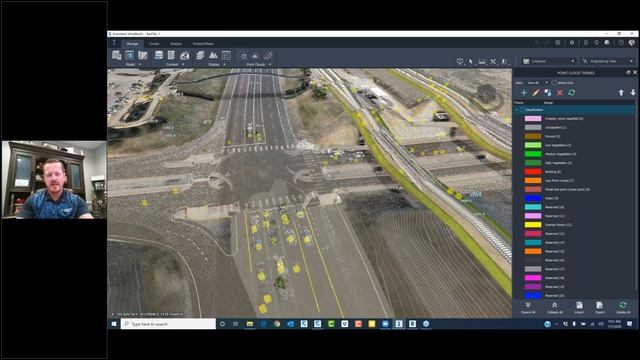This screenshot has width=640, height=360.
Task: Click the measure tool in utility bar
Action: coord(482,61)
